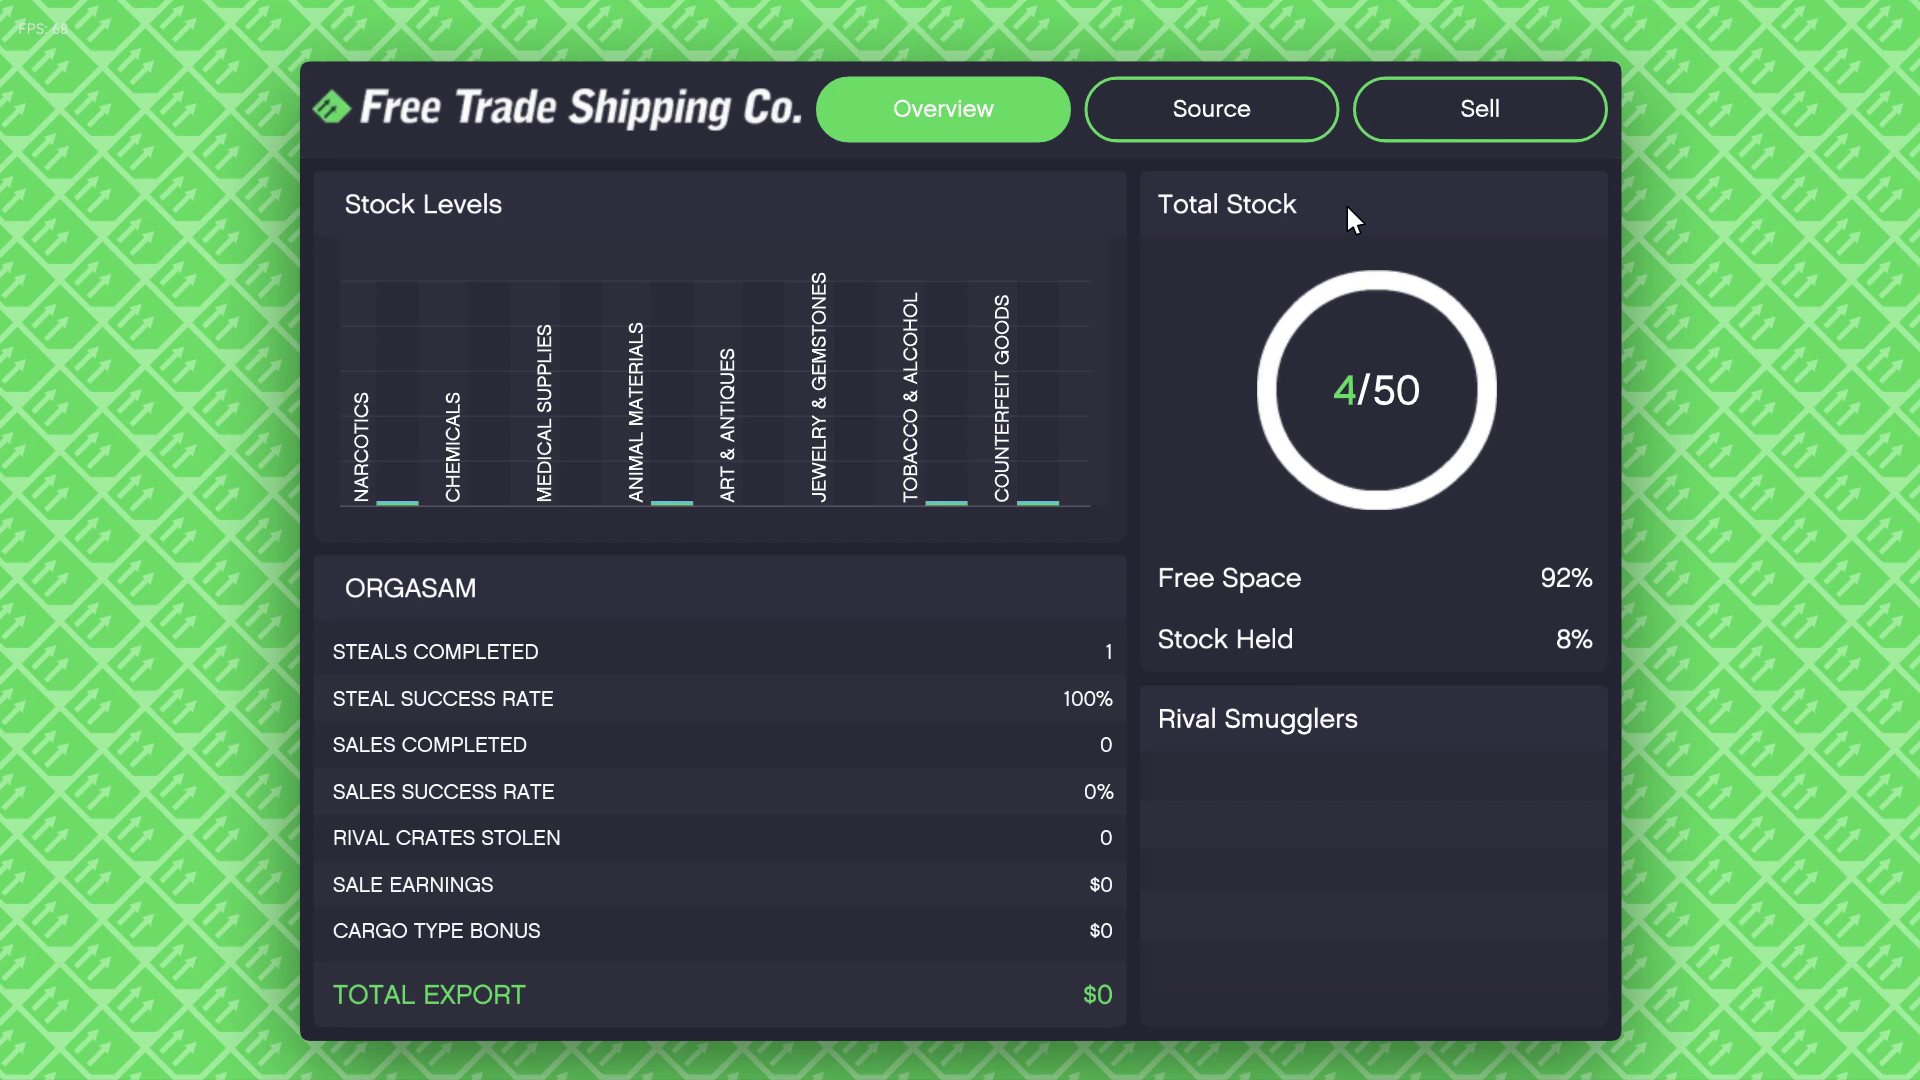Click the Rival Crates Stolen row
The width and height of the screenshot is (1920, 1080).
click(720, 838)
